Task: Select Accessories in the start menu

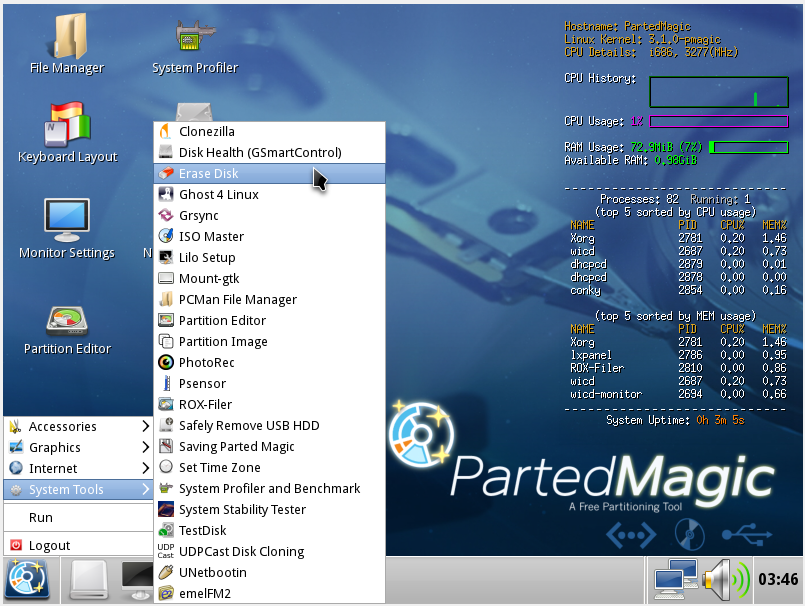Action: click(79, 426)
